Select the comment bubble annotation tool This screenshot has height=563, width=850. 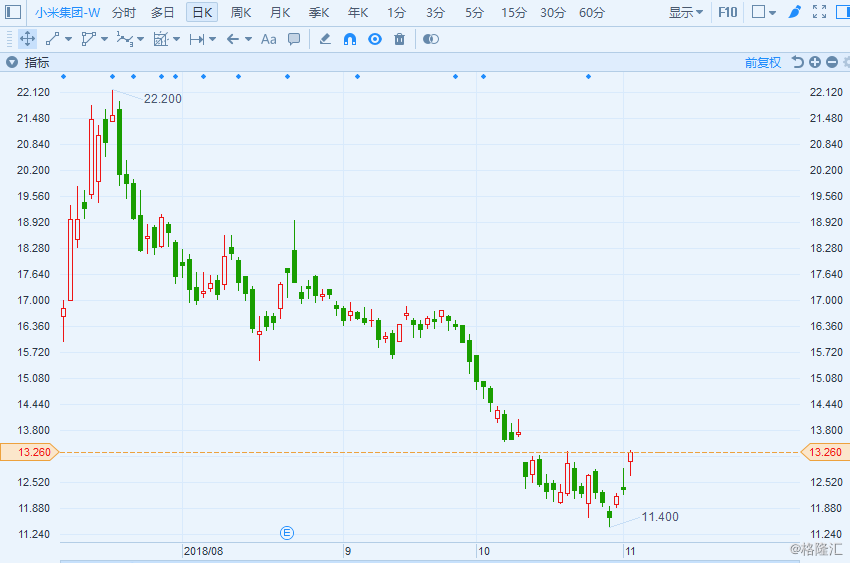pos(294,39)
